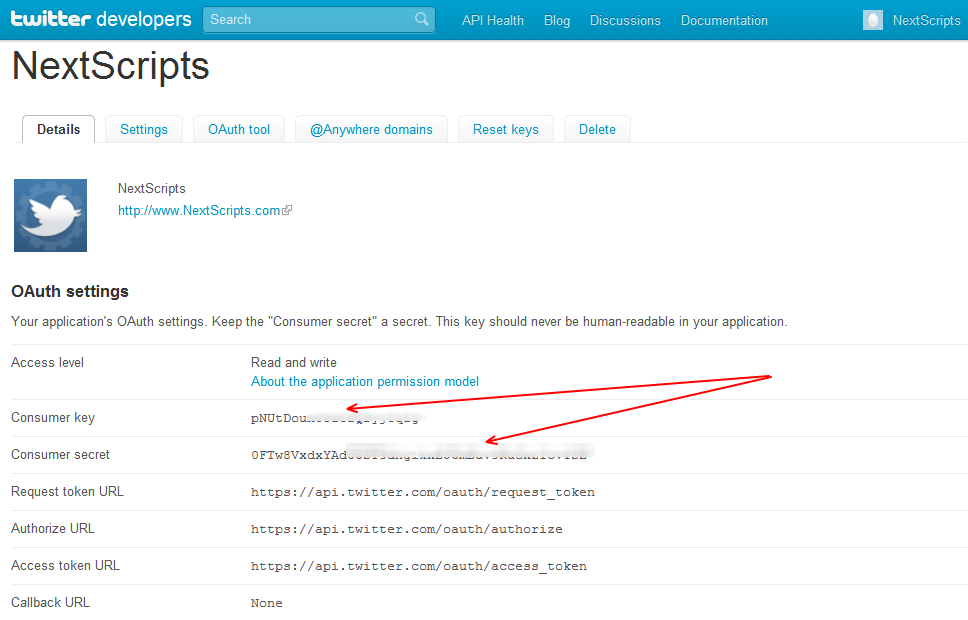Open the Reset keys tab
The image size is (968, 620).
[506, 130]
